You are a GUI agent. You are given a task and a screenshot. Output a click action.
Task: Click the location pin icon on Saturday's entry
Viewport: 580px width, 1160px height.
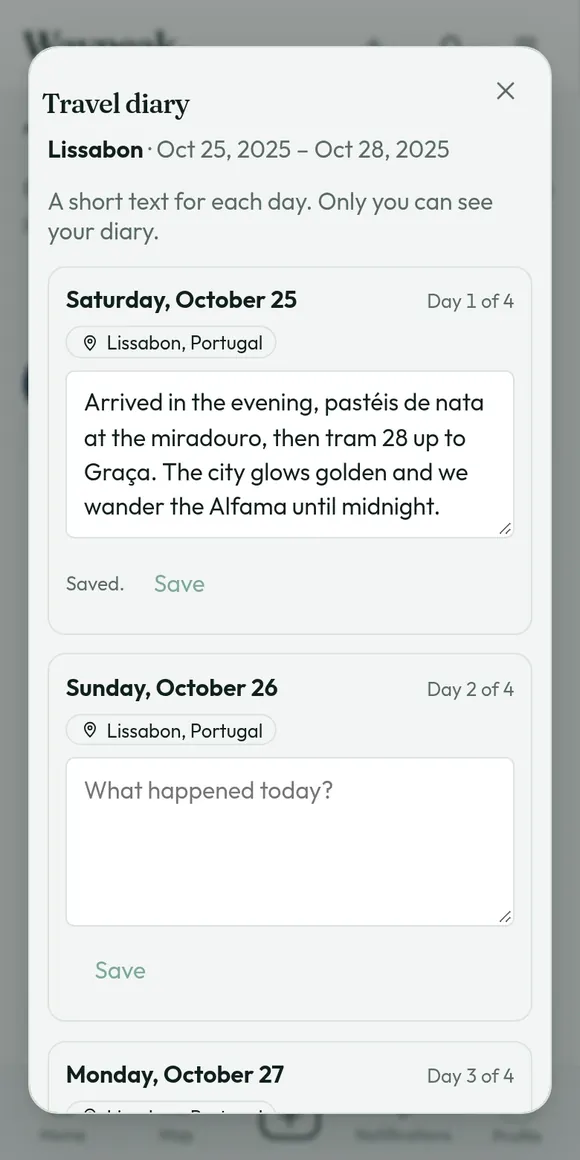pyautogui.click(x=90, y=343)
